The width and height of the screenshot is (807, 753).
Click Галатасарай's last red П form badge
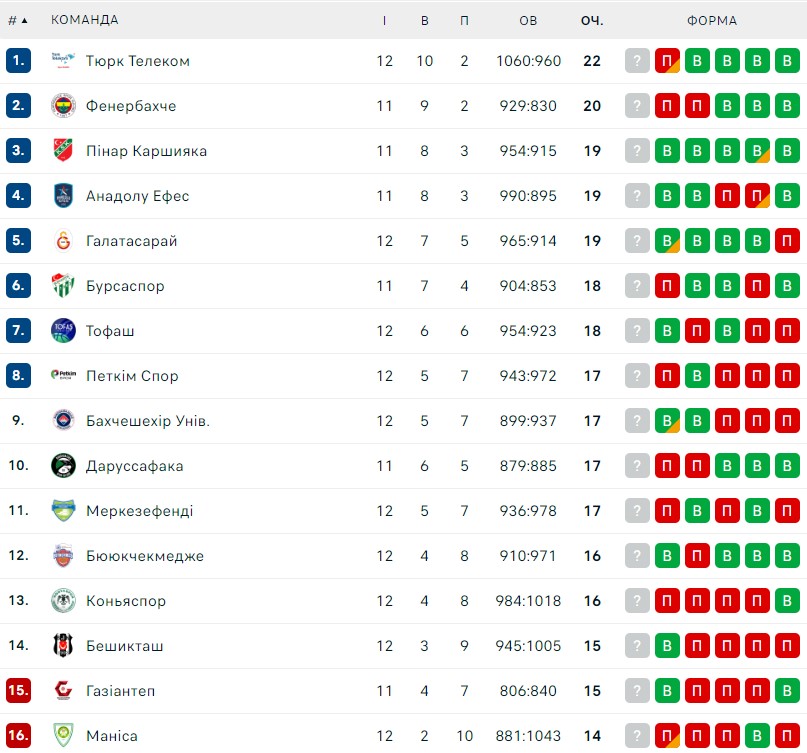(x=787, y=240)
